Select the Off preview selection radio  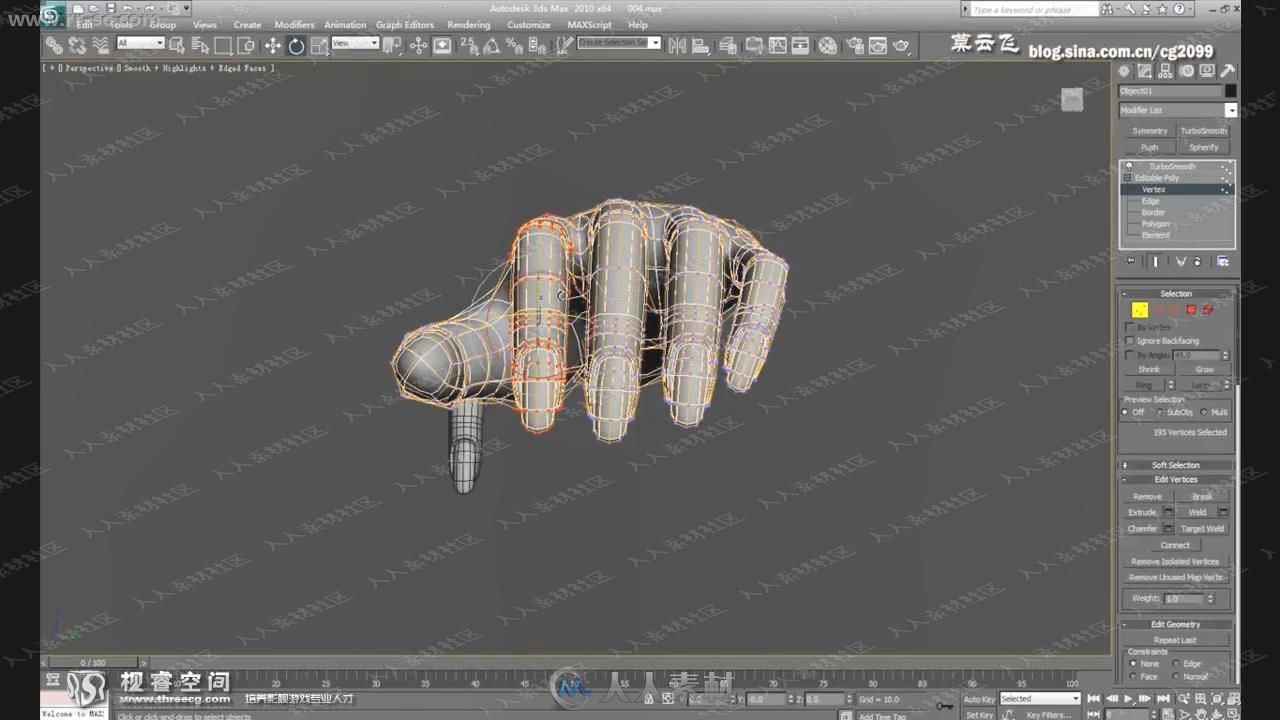[1126, 412]
